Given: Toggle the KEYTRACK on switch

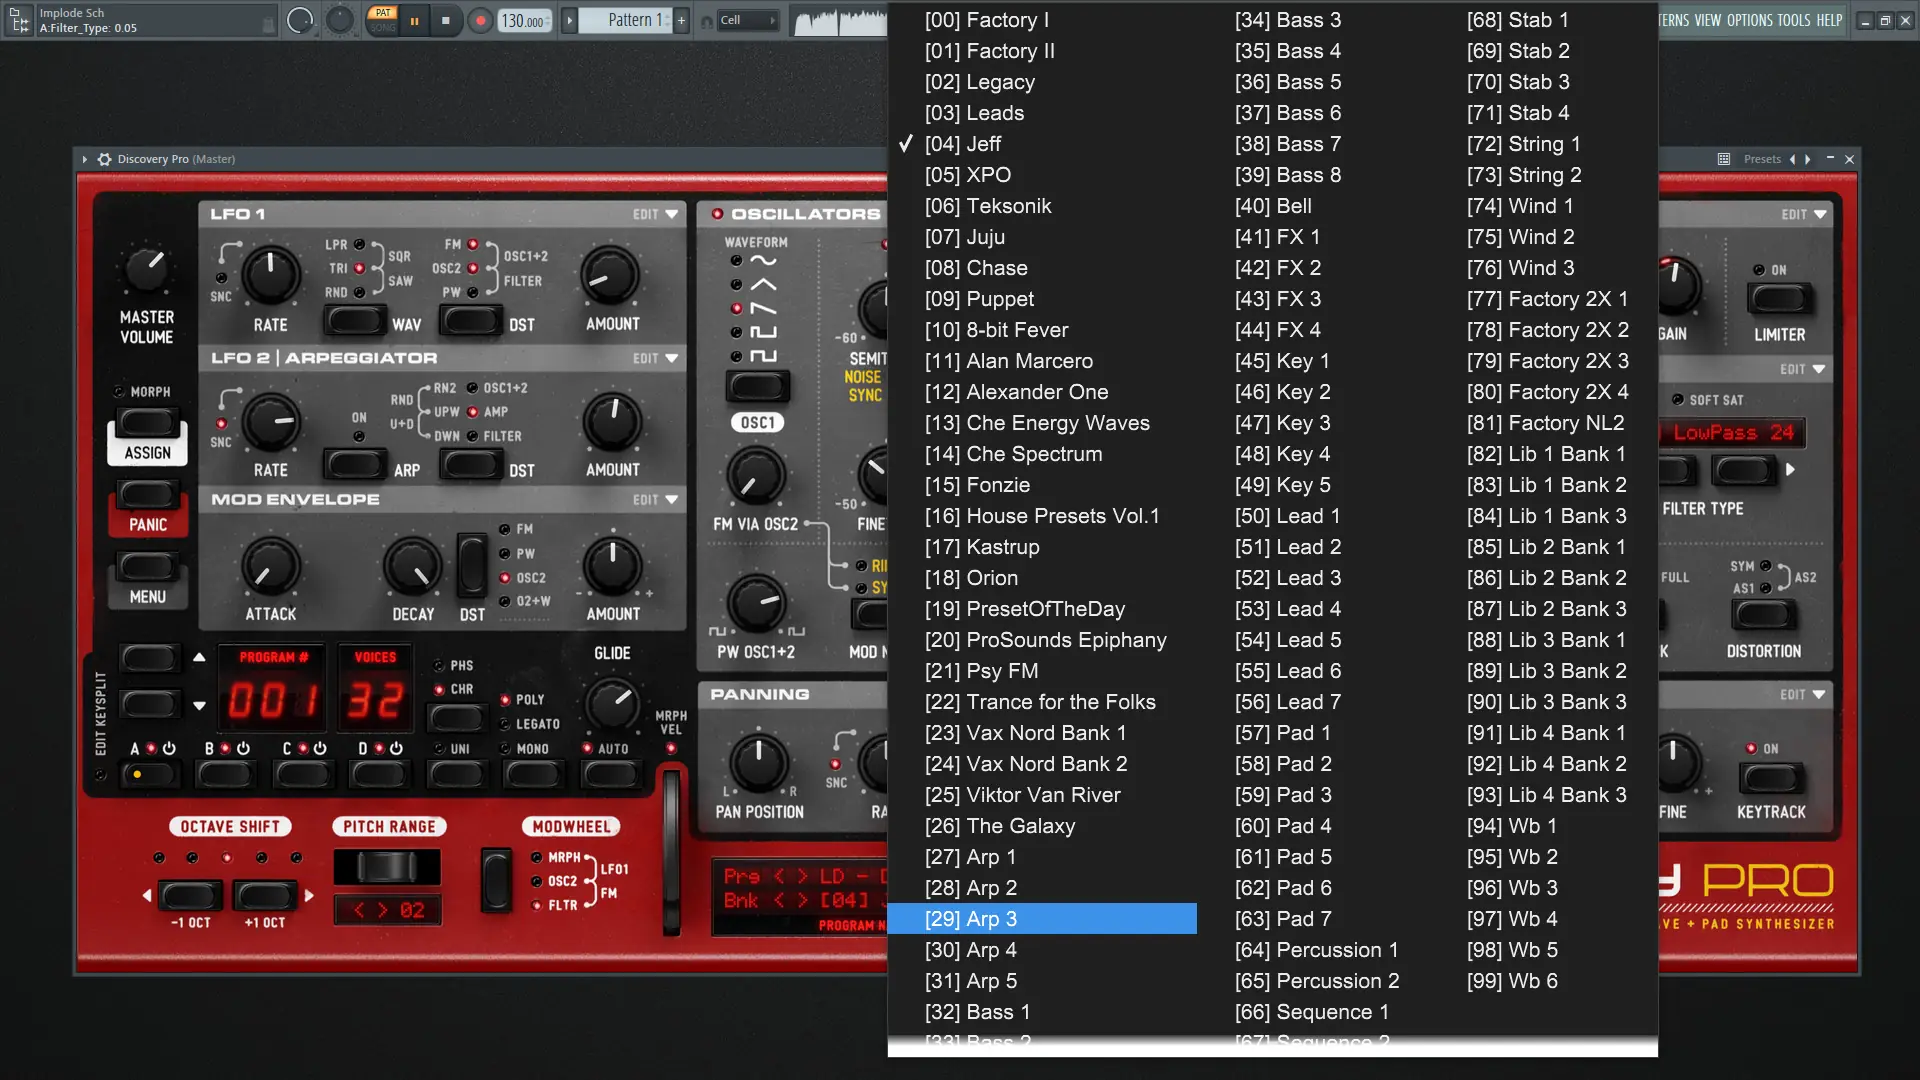Looking at the screenshot, I should click(1770, 778).
